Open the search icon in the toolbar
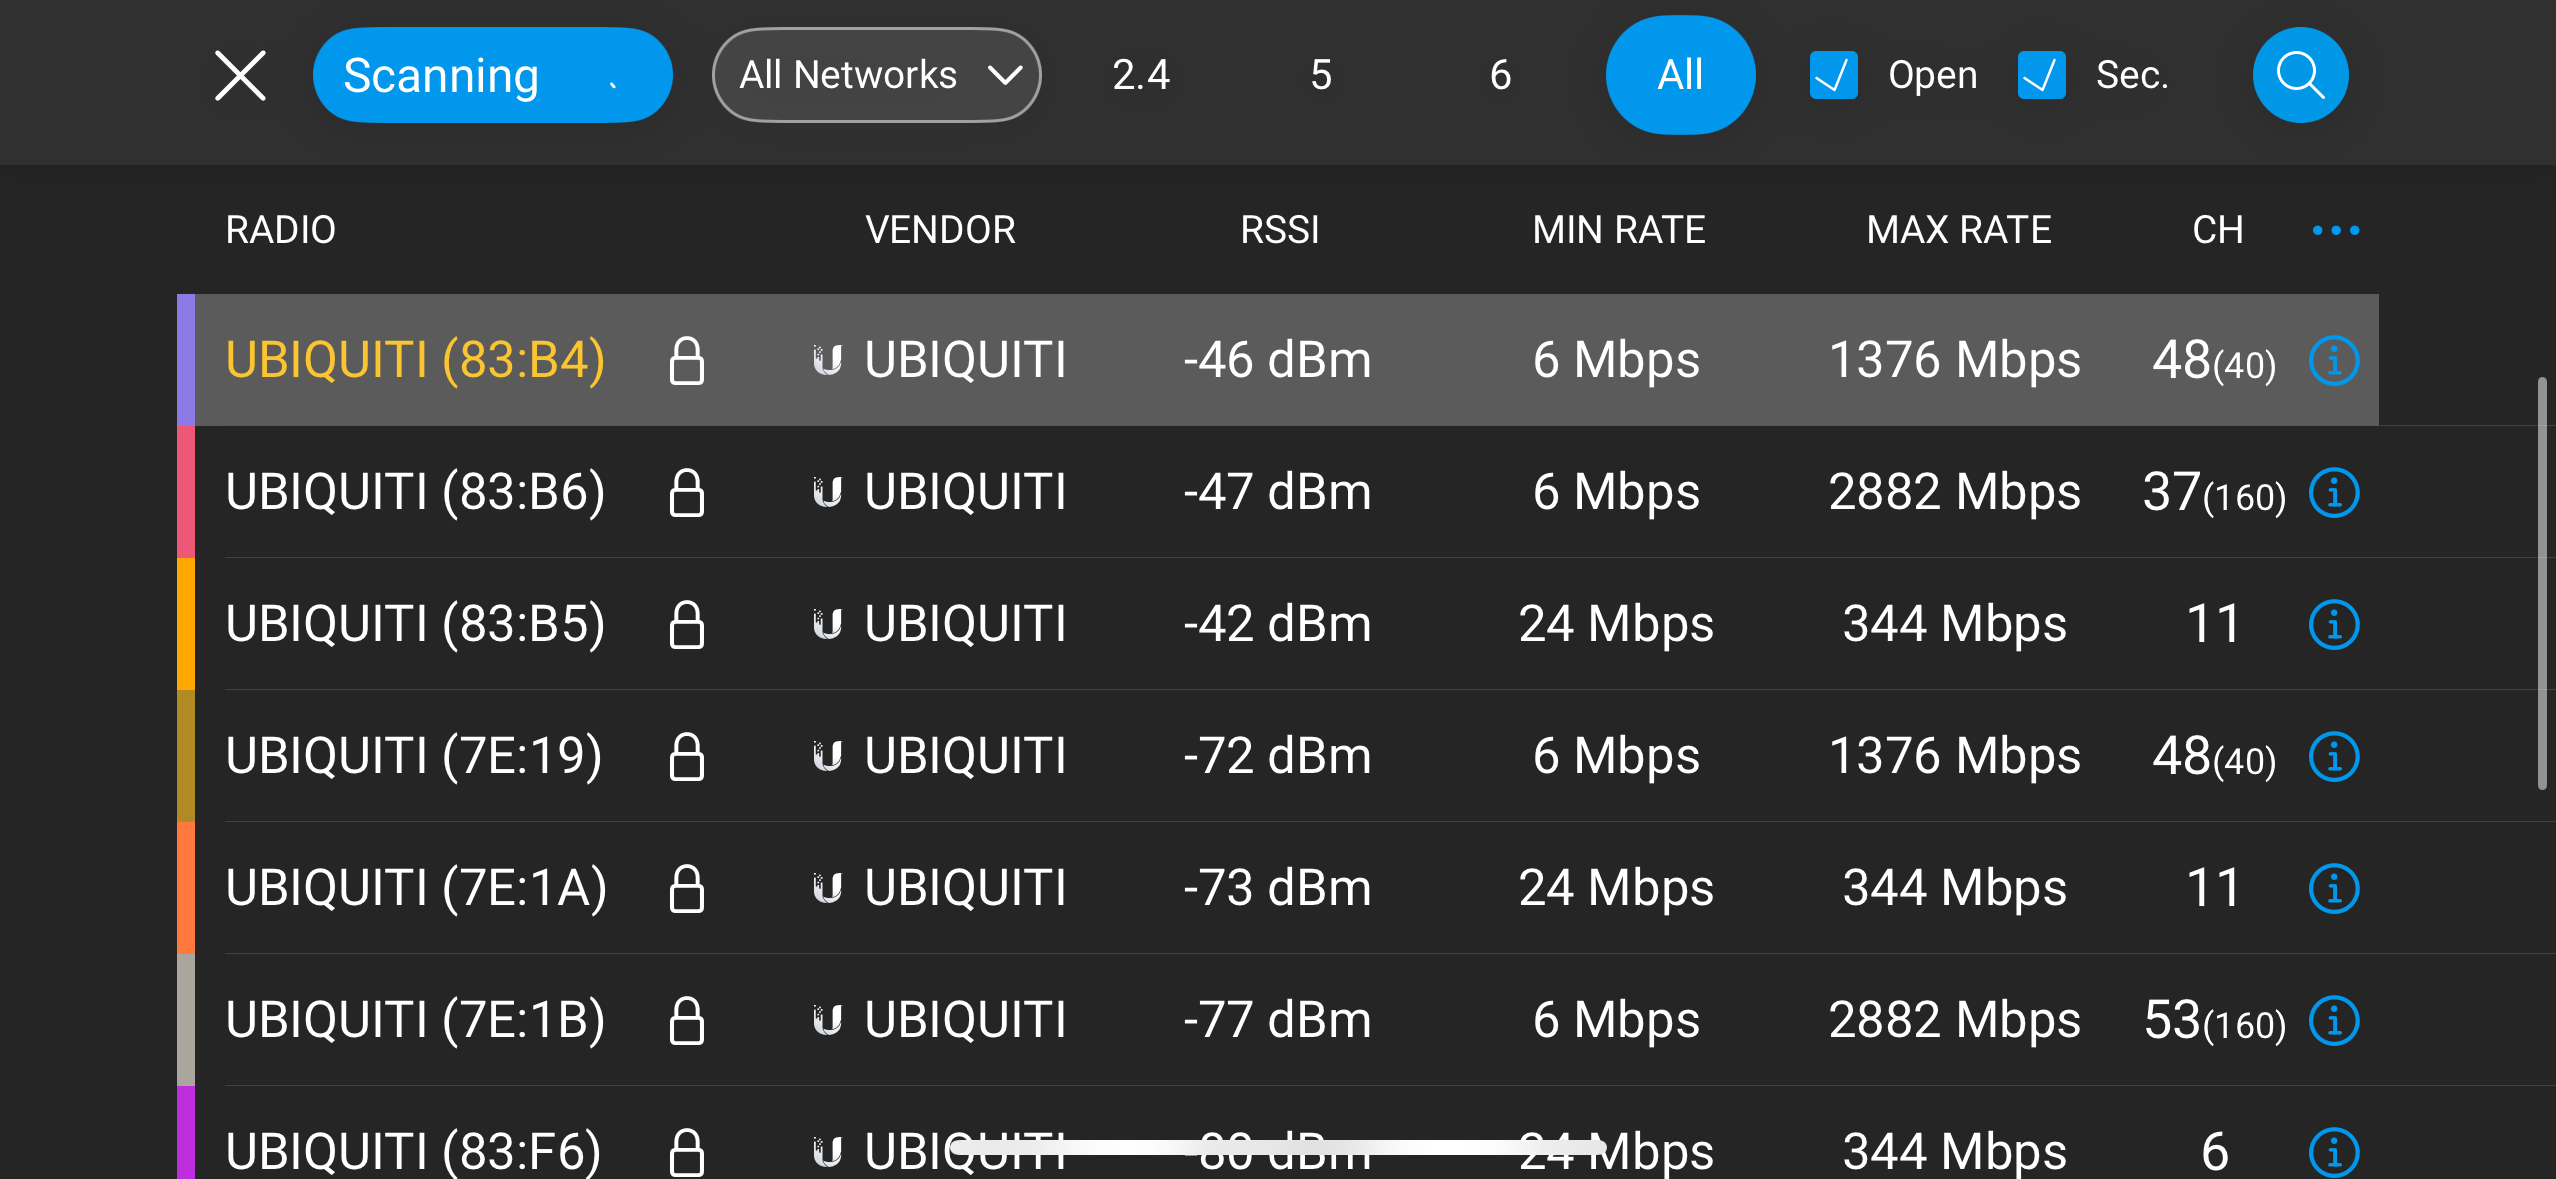 click(2299, 74)
